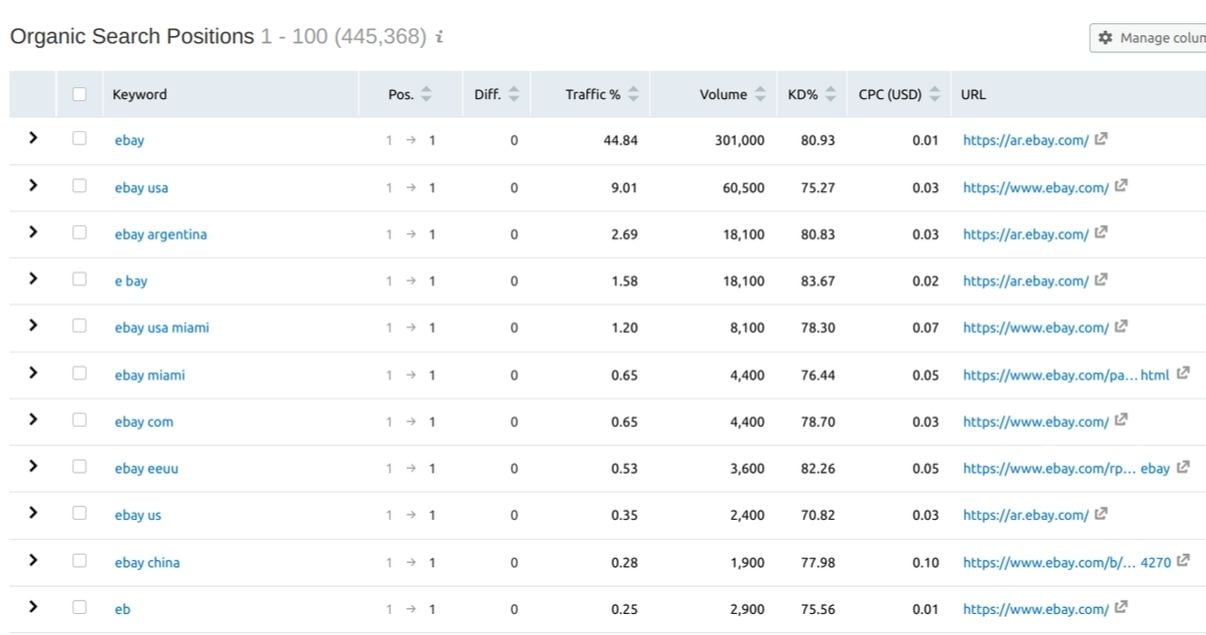The image size is (1206, 635).
Task: Expand the ebay us row
Action: (33, 513)
